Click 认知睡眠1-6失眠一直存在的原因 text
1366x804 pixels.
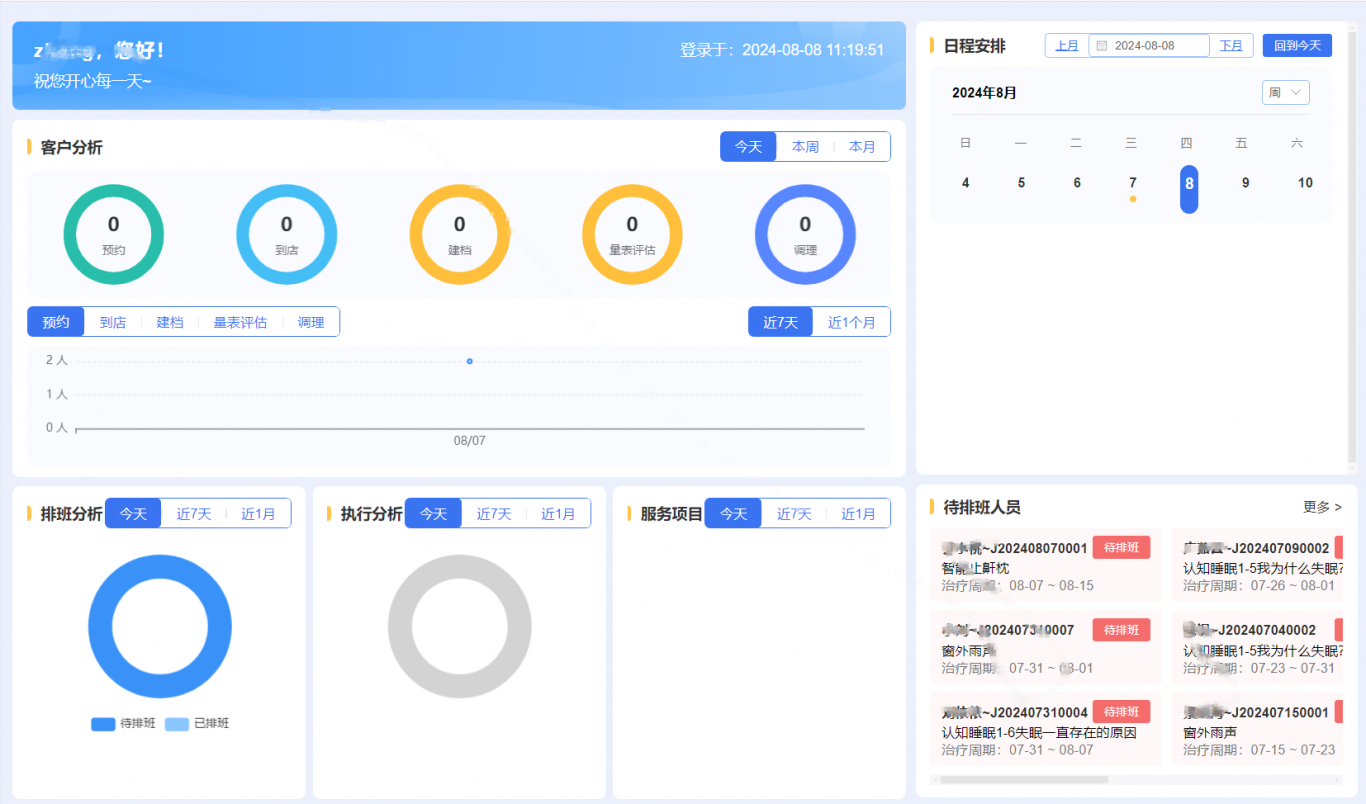[x=1039, y=732]
